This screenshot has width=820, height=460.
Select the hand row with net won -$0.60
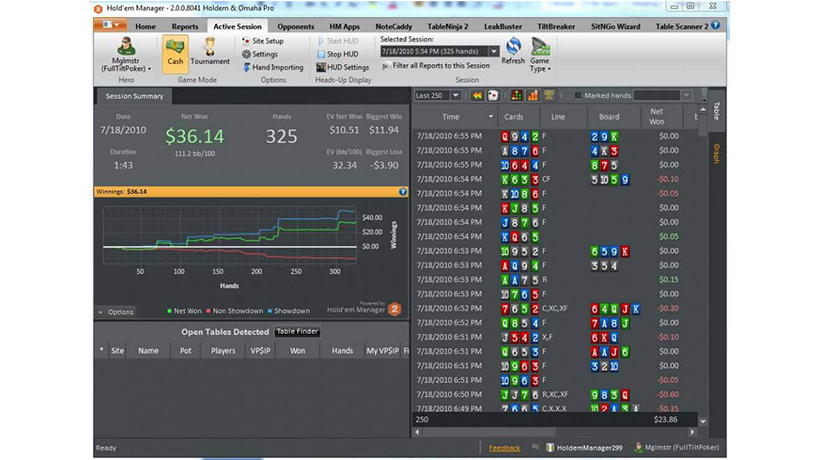tap(555, 395)
